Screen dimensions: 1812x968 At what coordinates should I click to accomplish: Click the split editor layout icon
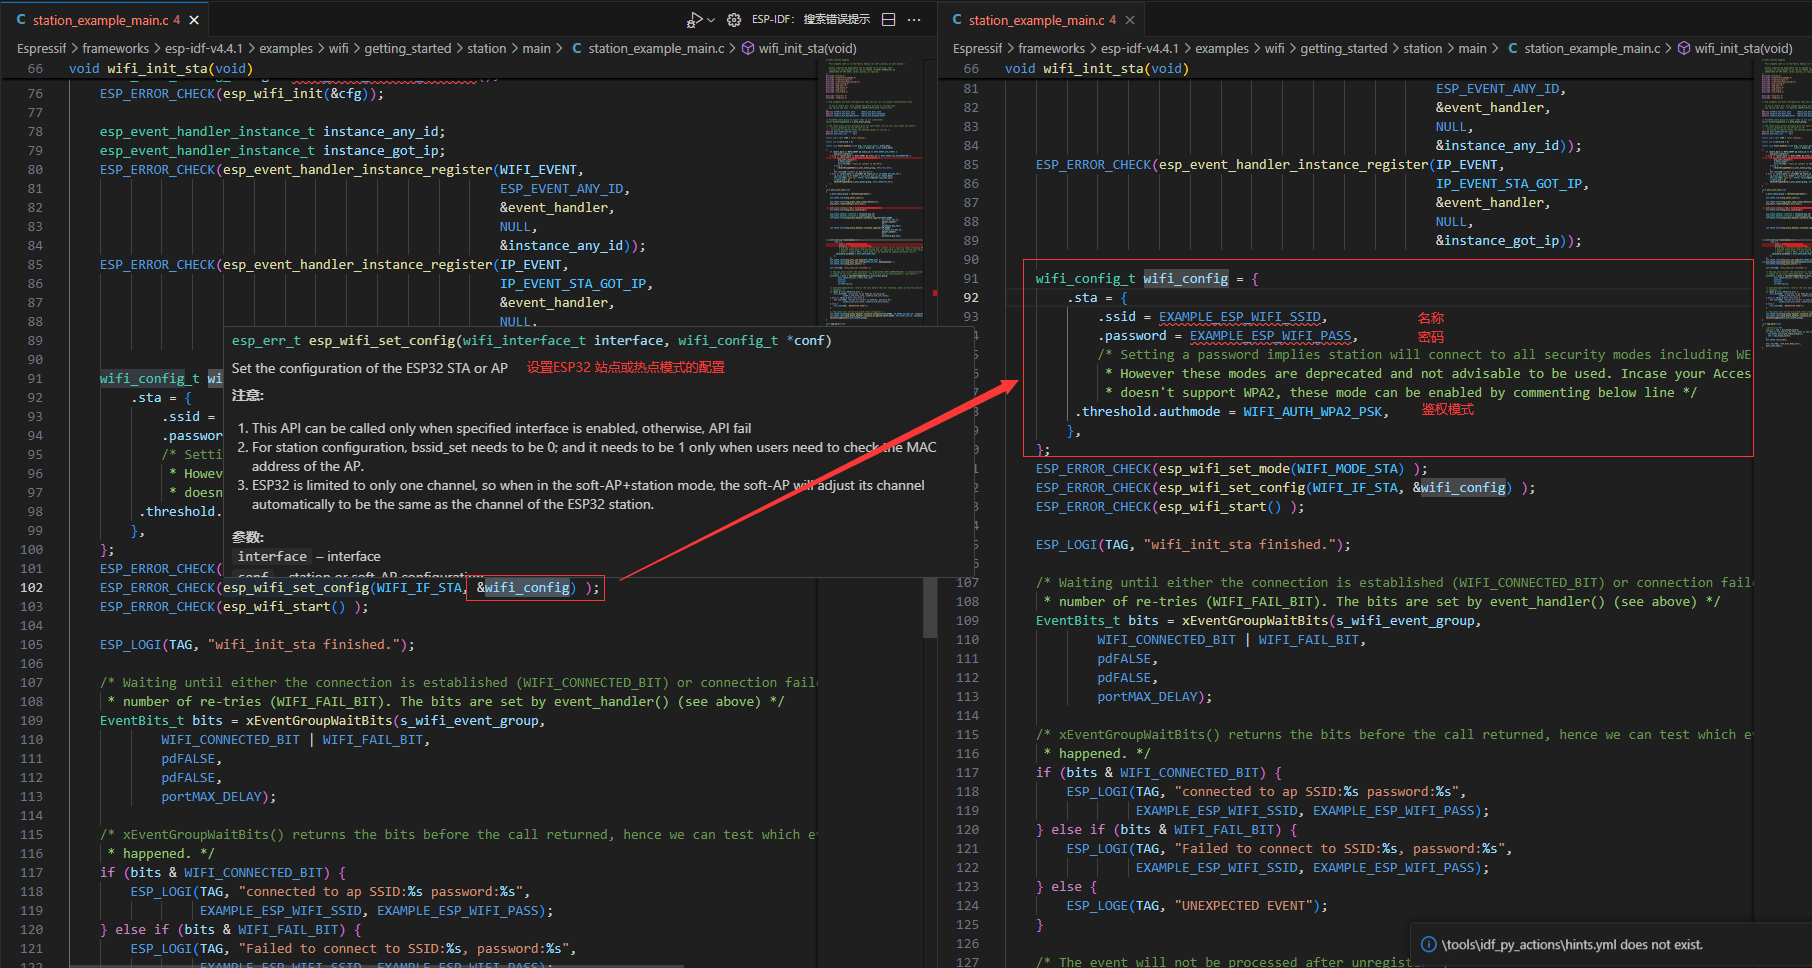coord(888,20)
